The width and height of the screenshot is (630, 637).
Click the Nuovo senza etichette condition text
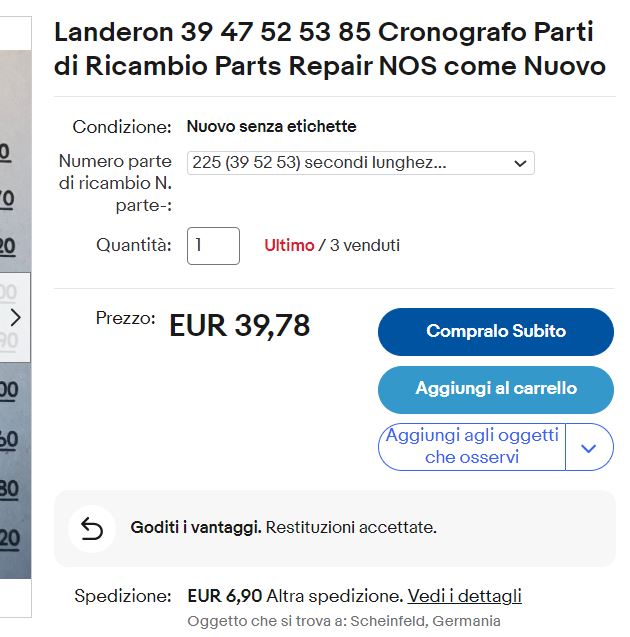(271, 127)
